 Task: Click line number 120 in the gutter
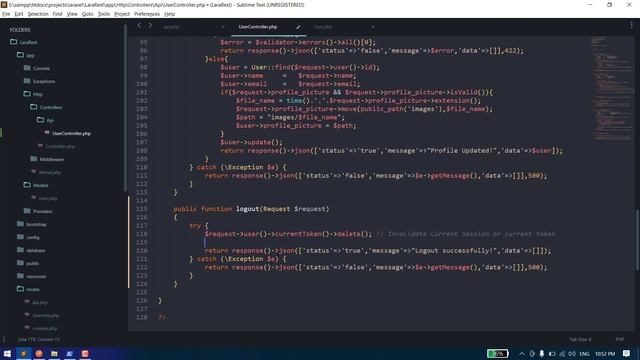142,251
